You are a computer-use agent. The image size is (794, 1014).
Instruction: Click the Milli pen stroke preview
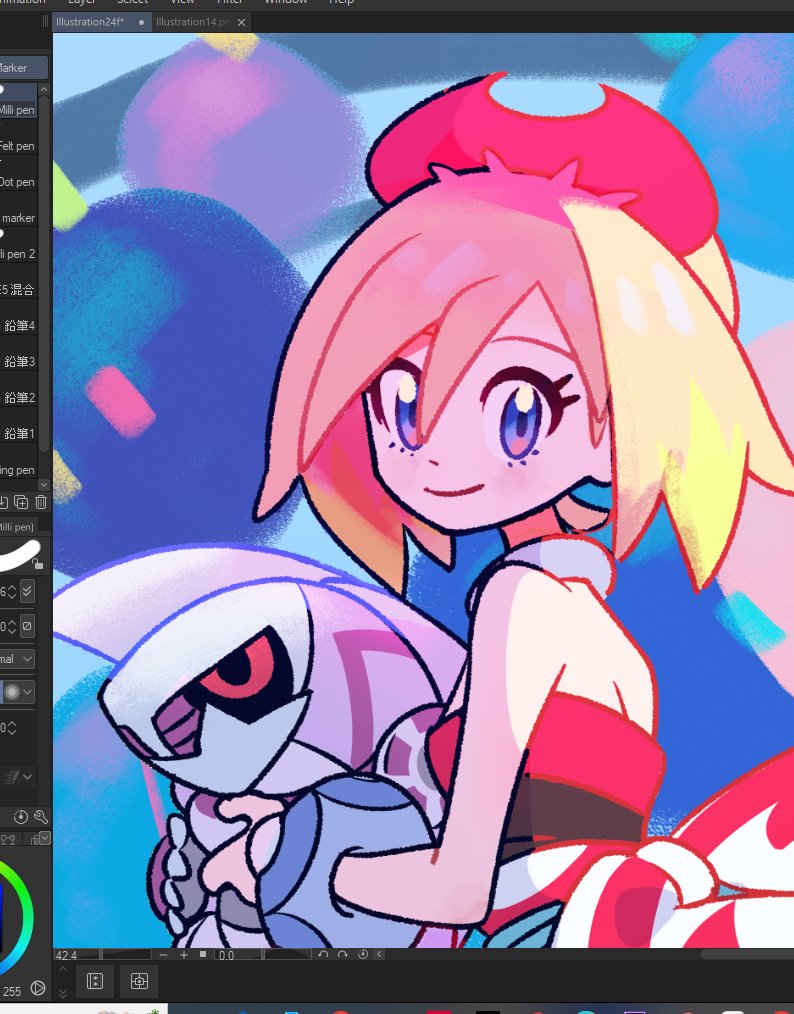pyautogui.click(x=18, y=554)
